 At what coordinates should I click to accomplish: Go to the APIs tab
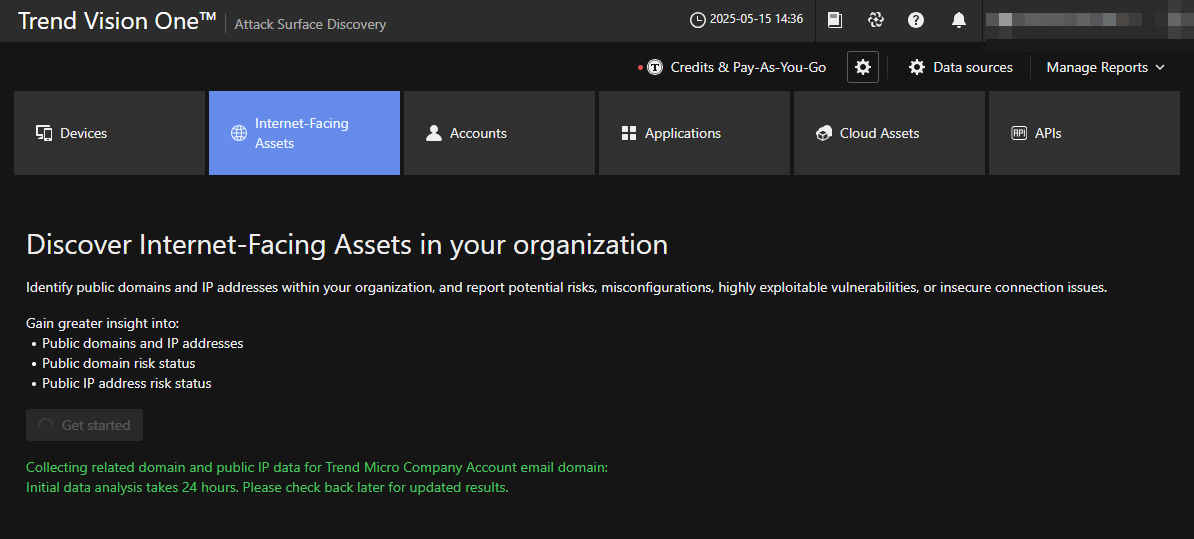[1084, 133]
